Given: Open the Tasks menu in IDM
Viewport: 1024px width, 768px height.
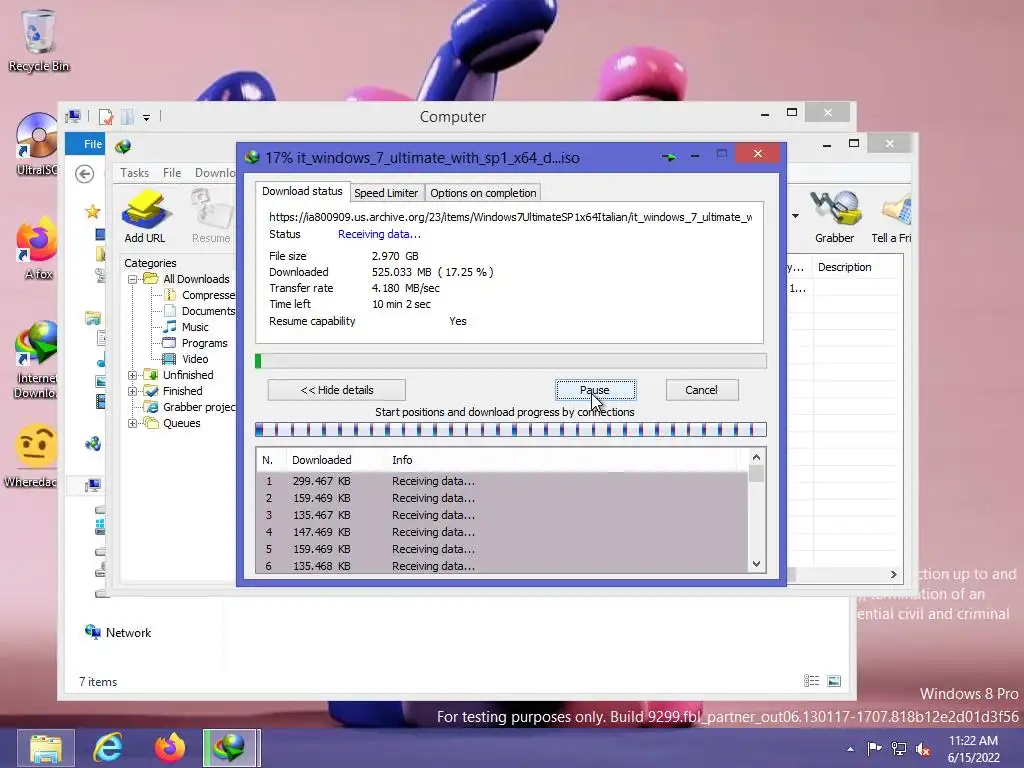Looking at the screenshot, I should pos(135,172).
